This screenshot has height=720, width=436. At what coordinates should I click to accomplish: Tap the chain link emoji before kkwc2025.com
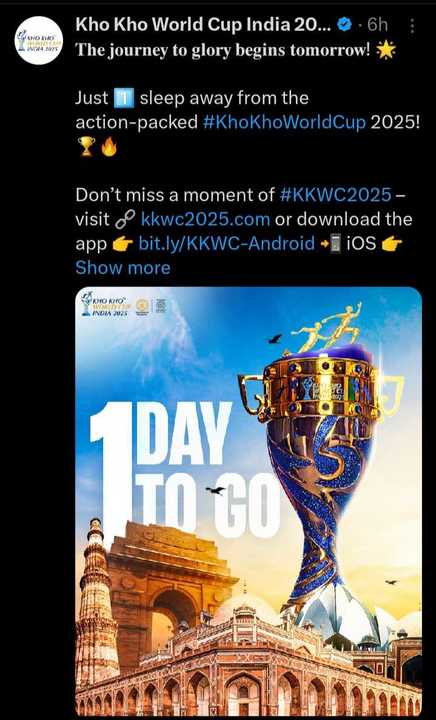125,219
